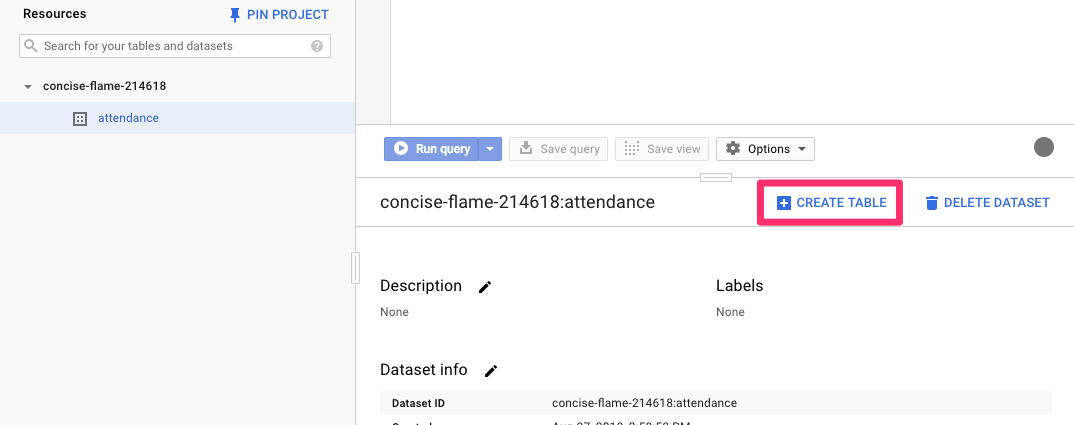Image resolution: width=1074 pixels, height=425 pixels.
Task: Select the attendance dataset in Resources
Action: tap(128, 118)
